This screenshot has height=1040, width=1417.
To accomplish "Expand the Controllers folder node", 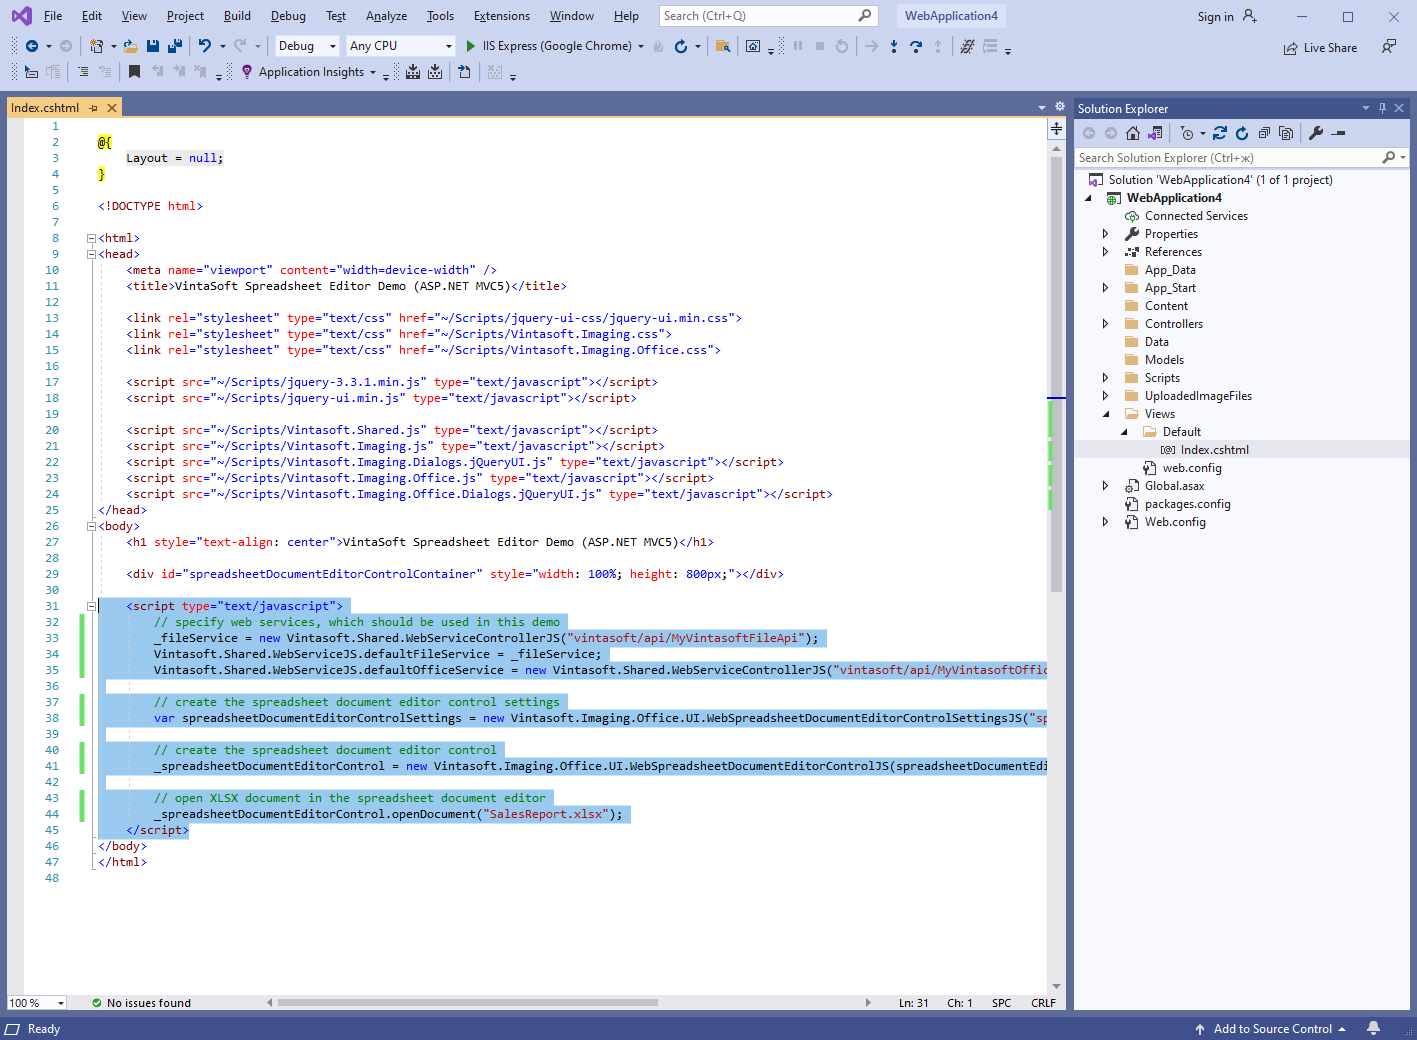I will tap(1105, 324).
